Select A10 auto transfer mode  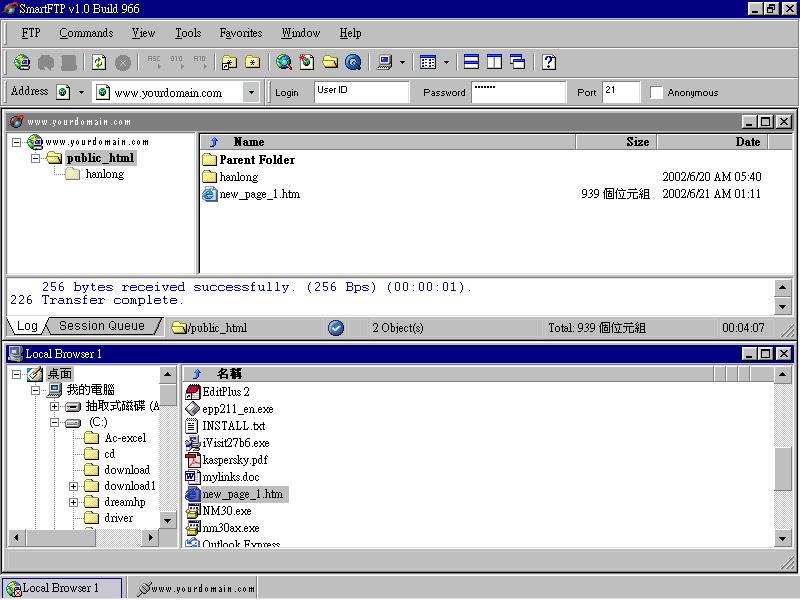click(199, 62)
